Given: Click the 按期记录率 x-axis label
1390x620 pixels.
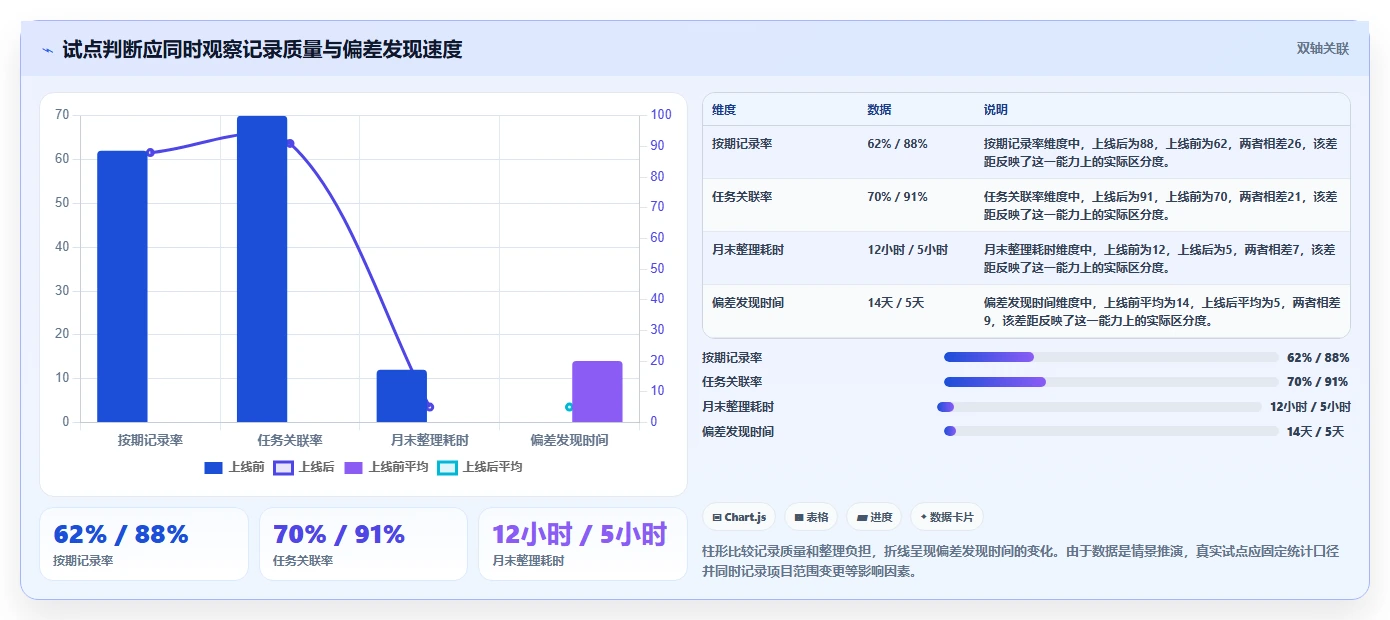Looking at the screenshot, I should [x=150, y=440].
